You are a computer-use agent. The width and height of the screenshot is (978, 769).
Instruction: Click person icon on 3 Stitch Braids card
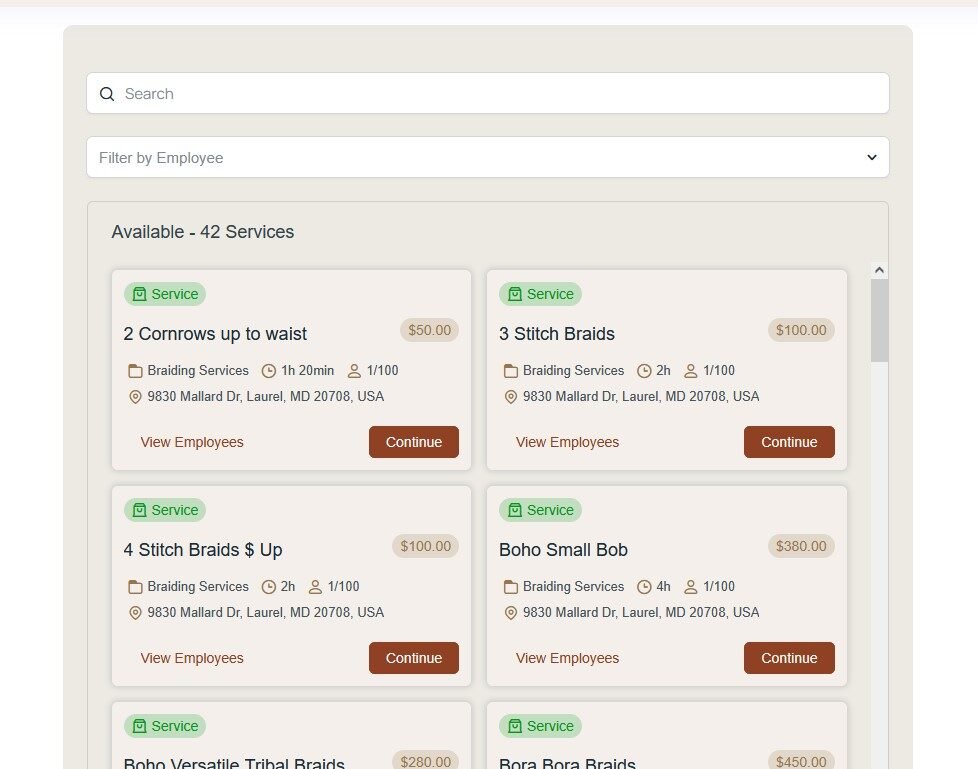tap(690, 371)
